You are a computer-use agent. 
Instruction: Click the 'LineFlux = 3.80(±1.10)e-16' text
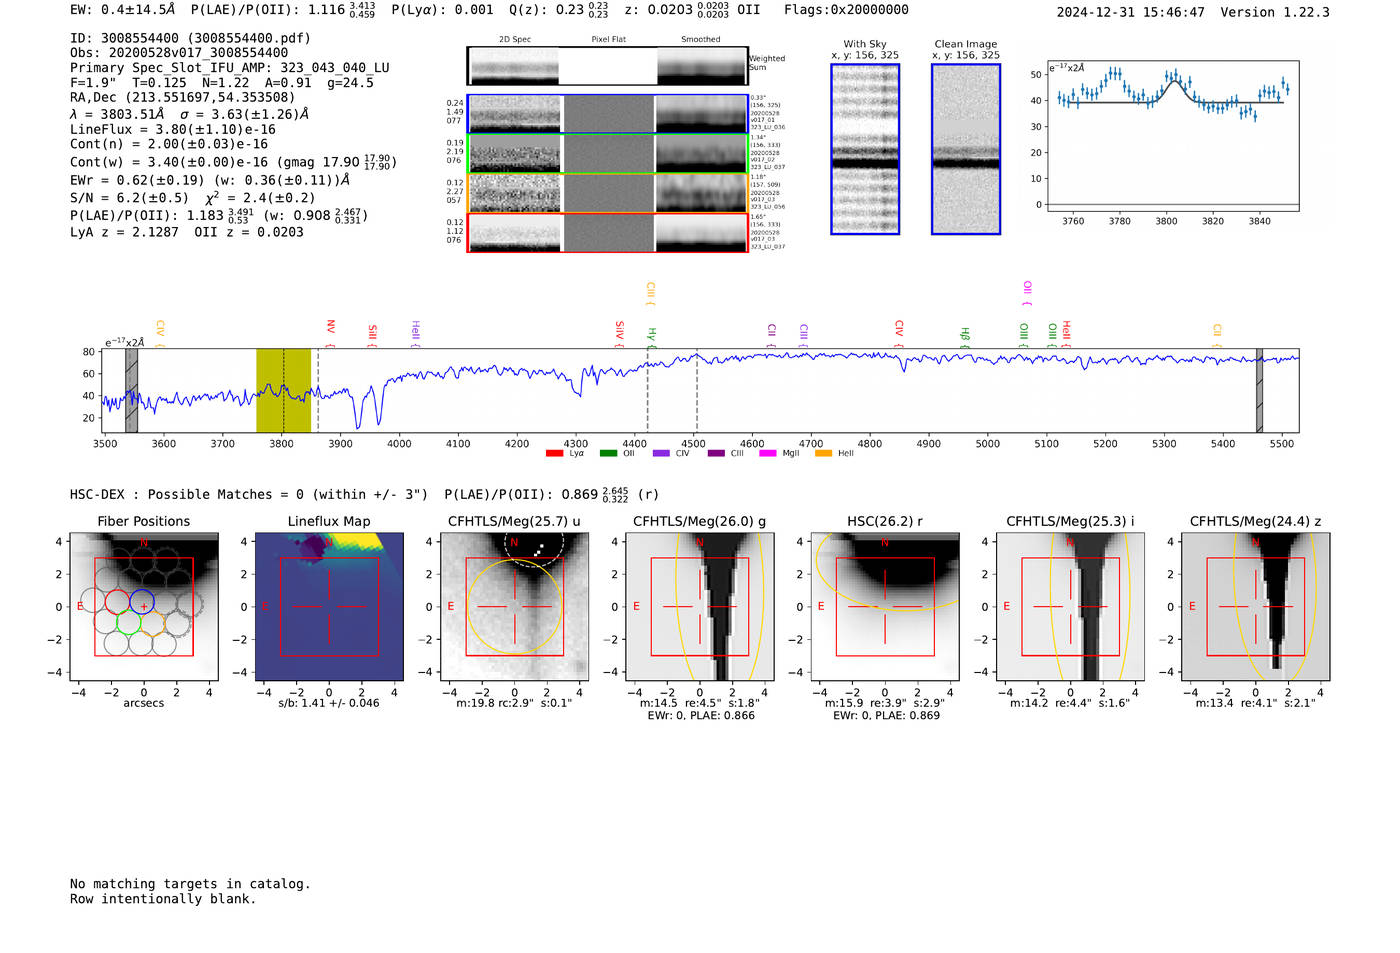point(173,130)
